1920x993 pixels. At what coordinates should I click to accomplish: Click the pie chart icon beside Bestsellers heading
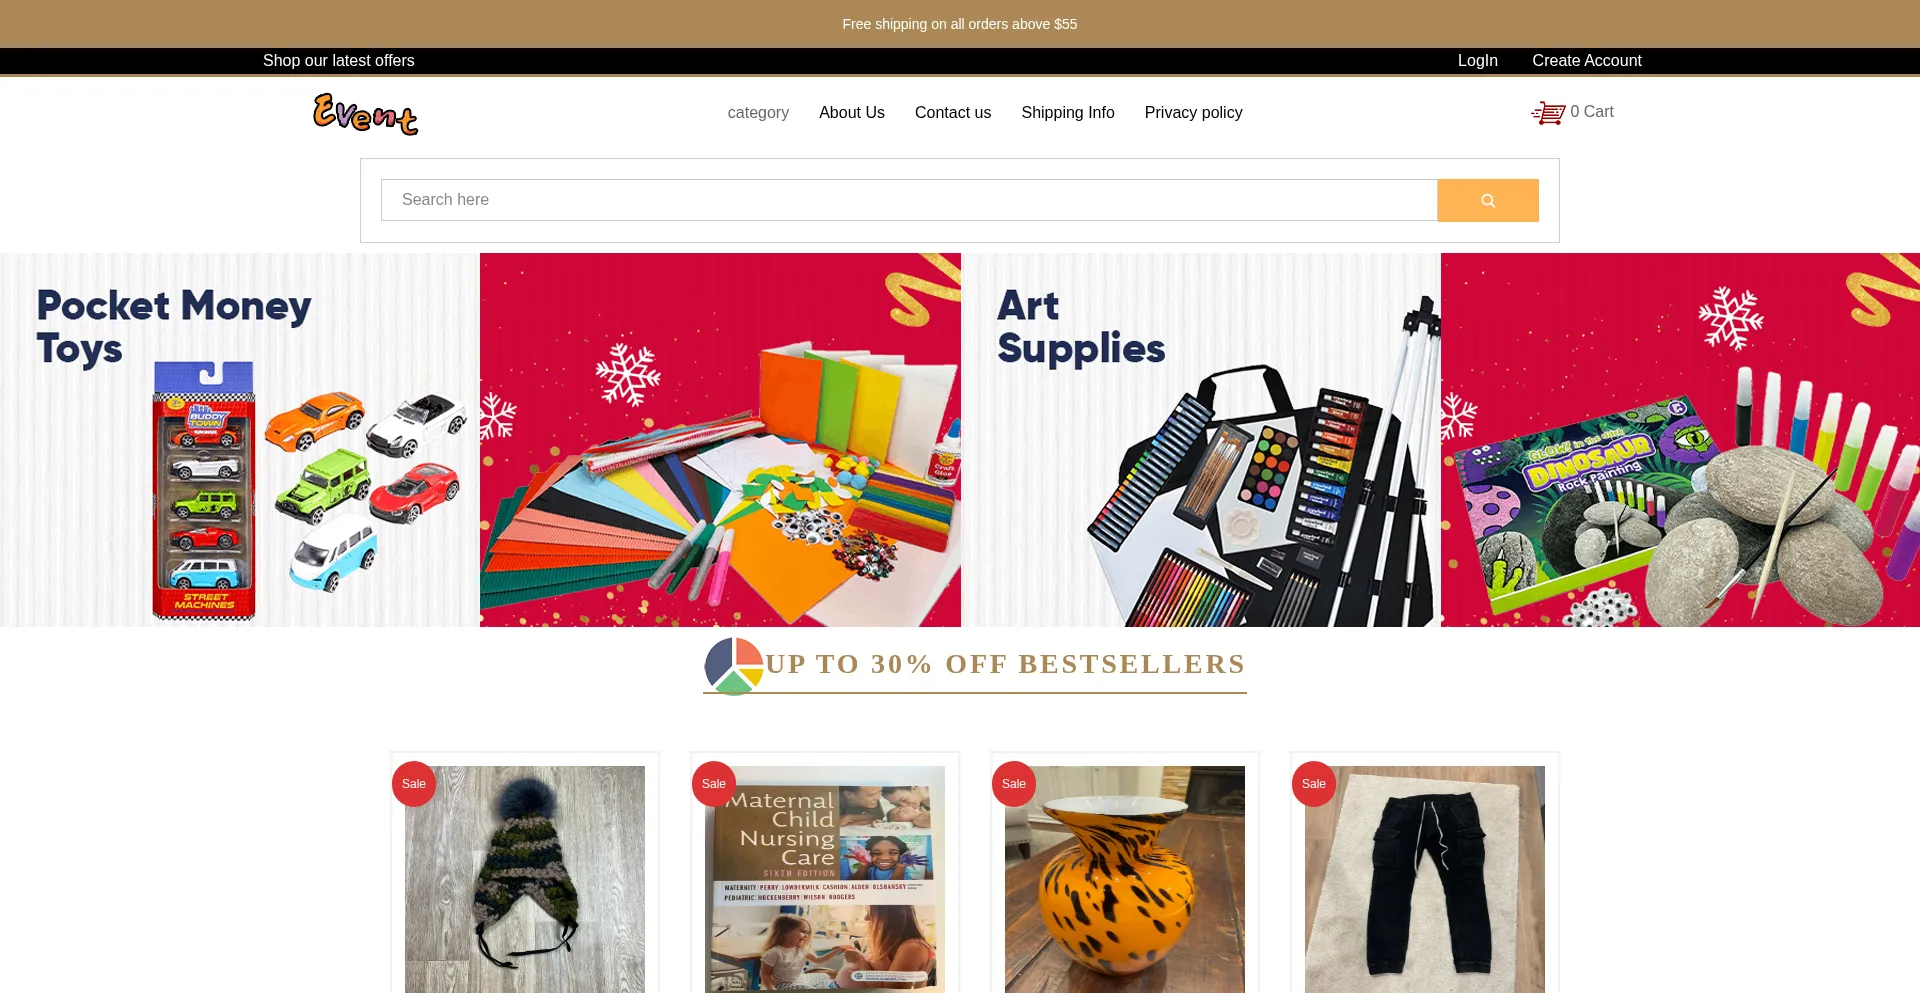point(734,666)
